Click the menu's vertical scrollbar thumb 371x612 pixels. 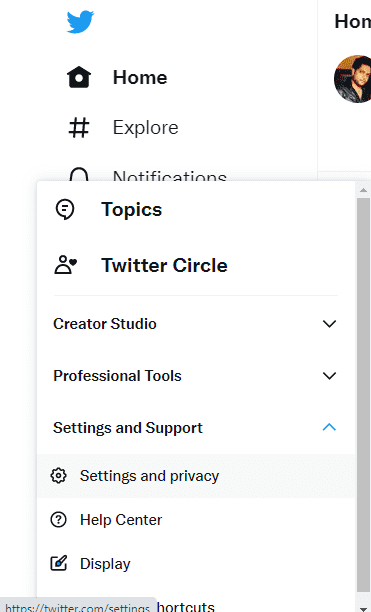[363, 395]
